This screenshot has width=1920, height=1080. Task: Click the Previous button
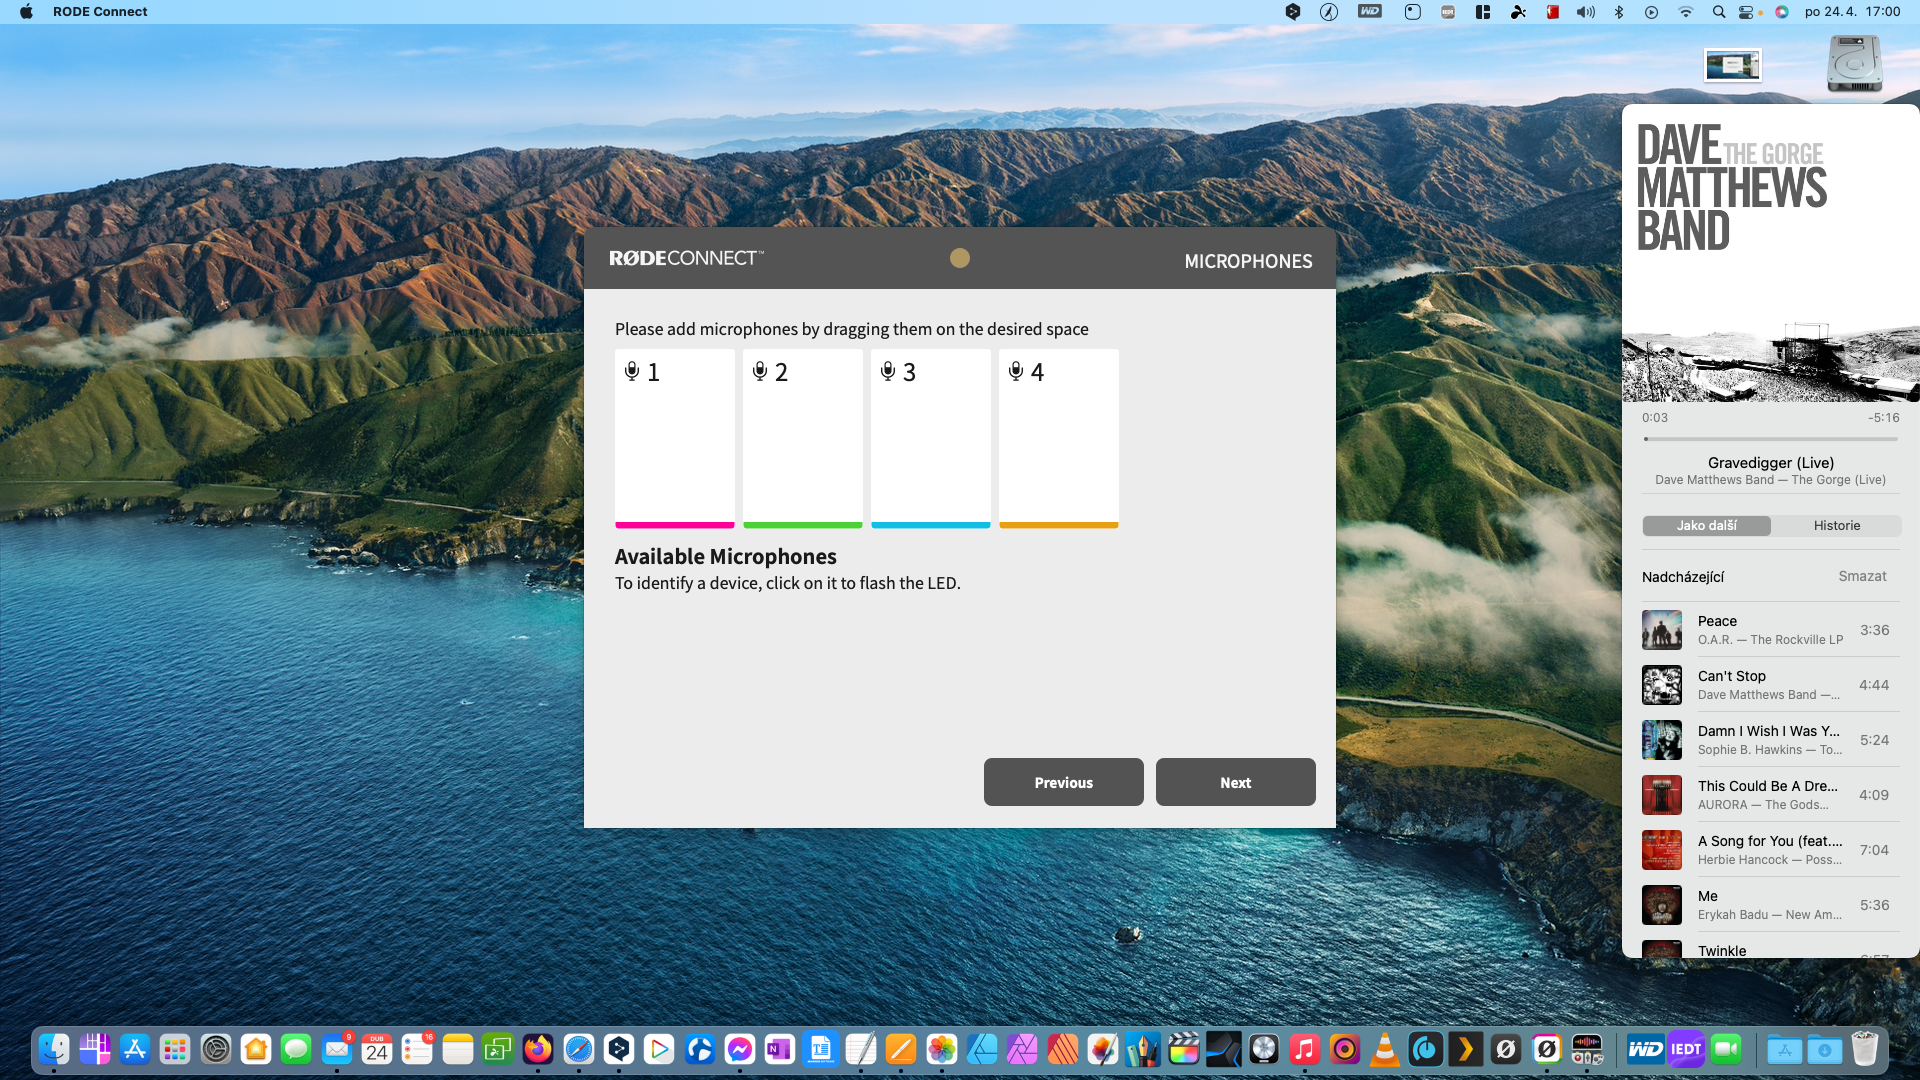coord(1063,783)
